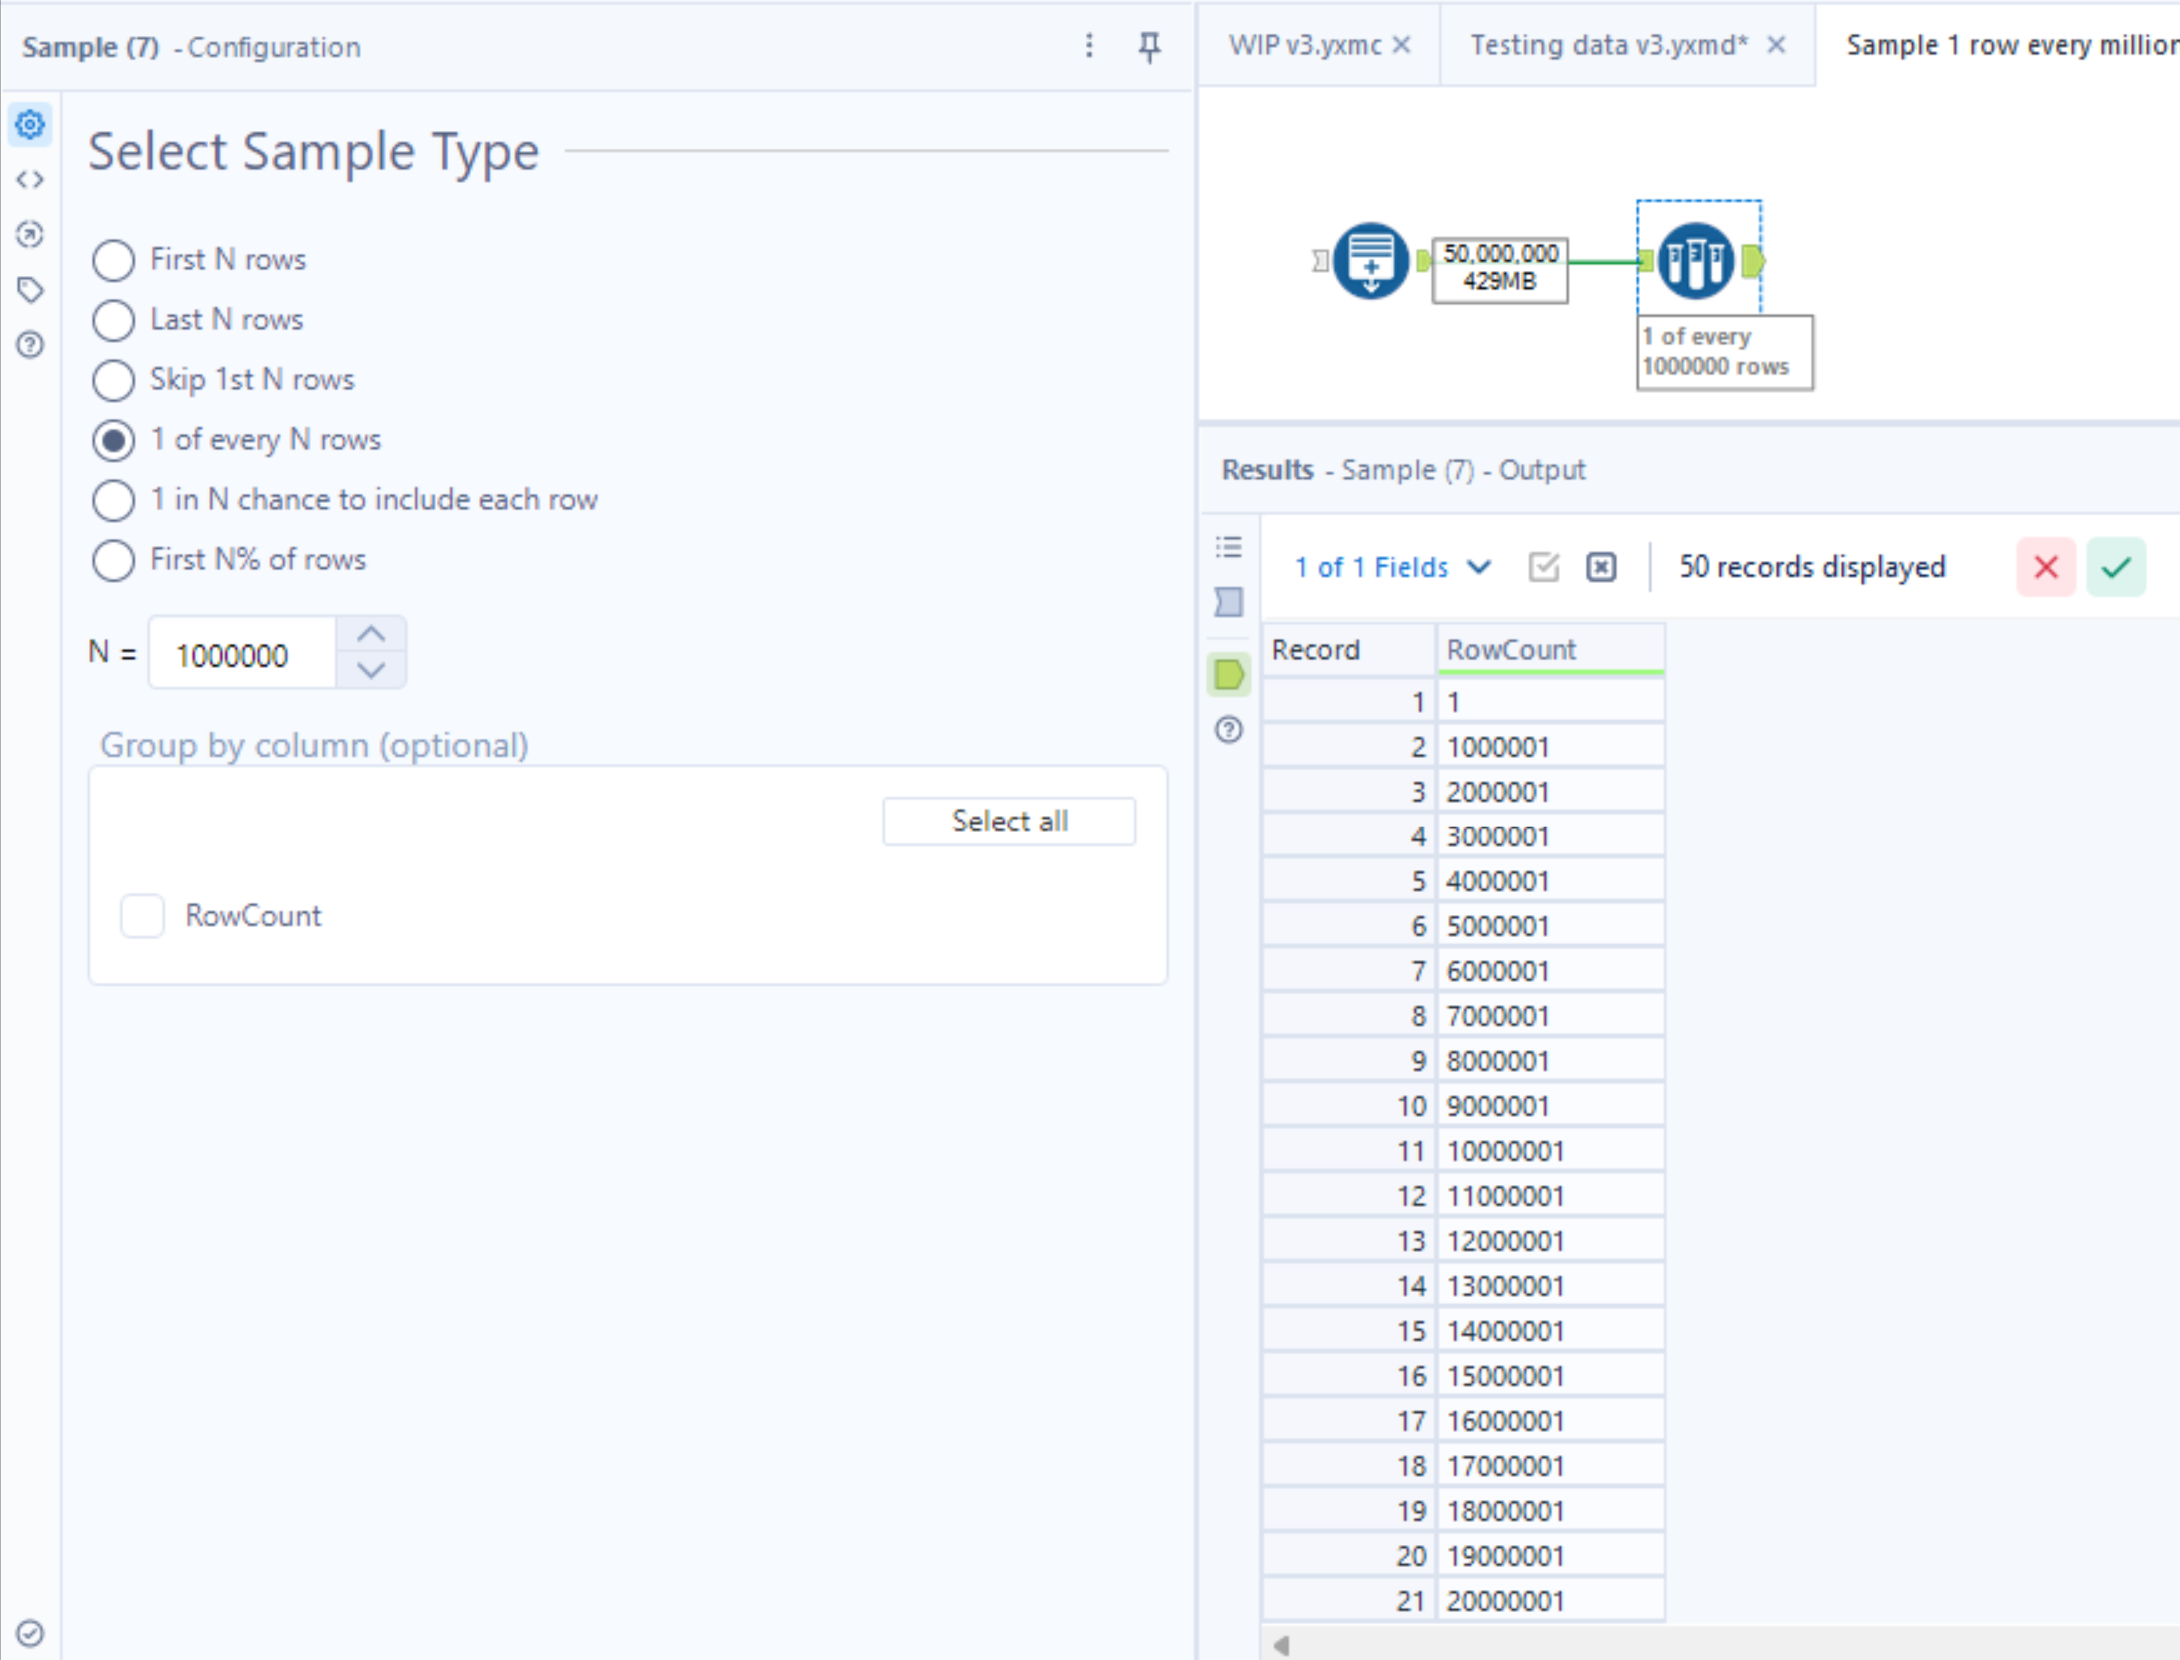This screenshot has height=1660, width=2180.
Task: Click the Select all button
Action: coord(1009,820)
